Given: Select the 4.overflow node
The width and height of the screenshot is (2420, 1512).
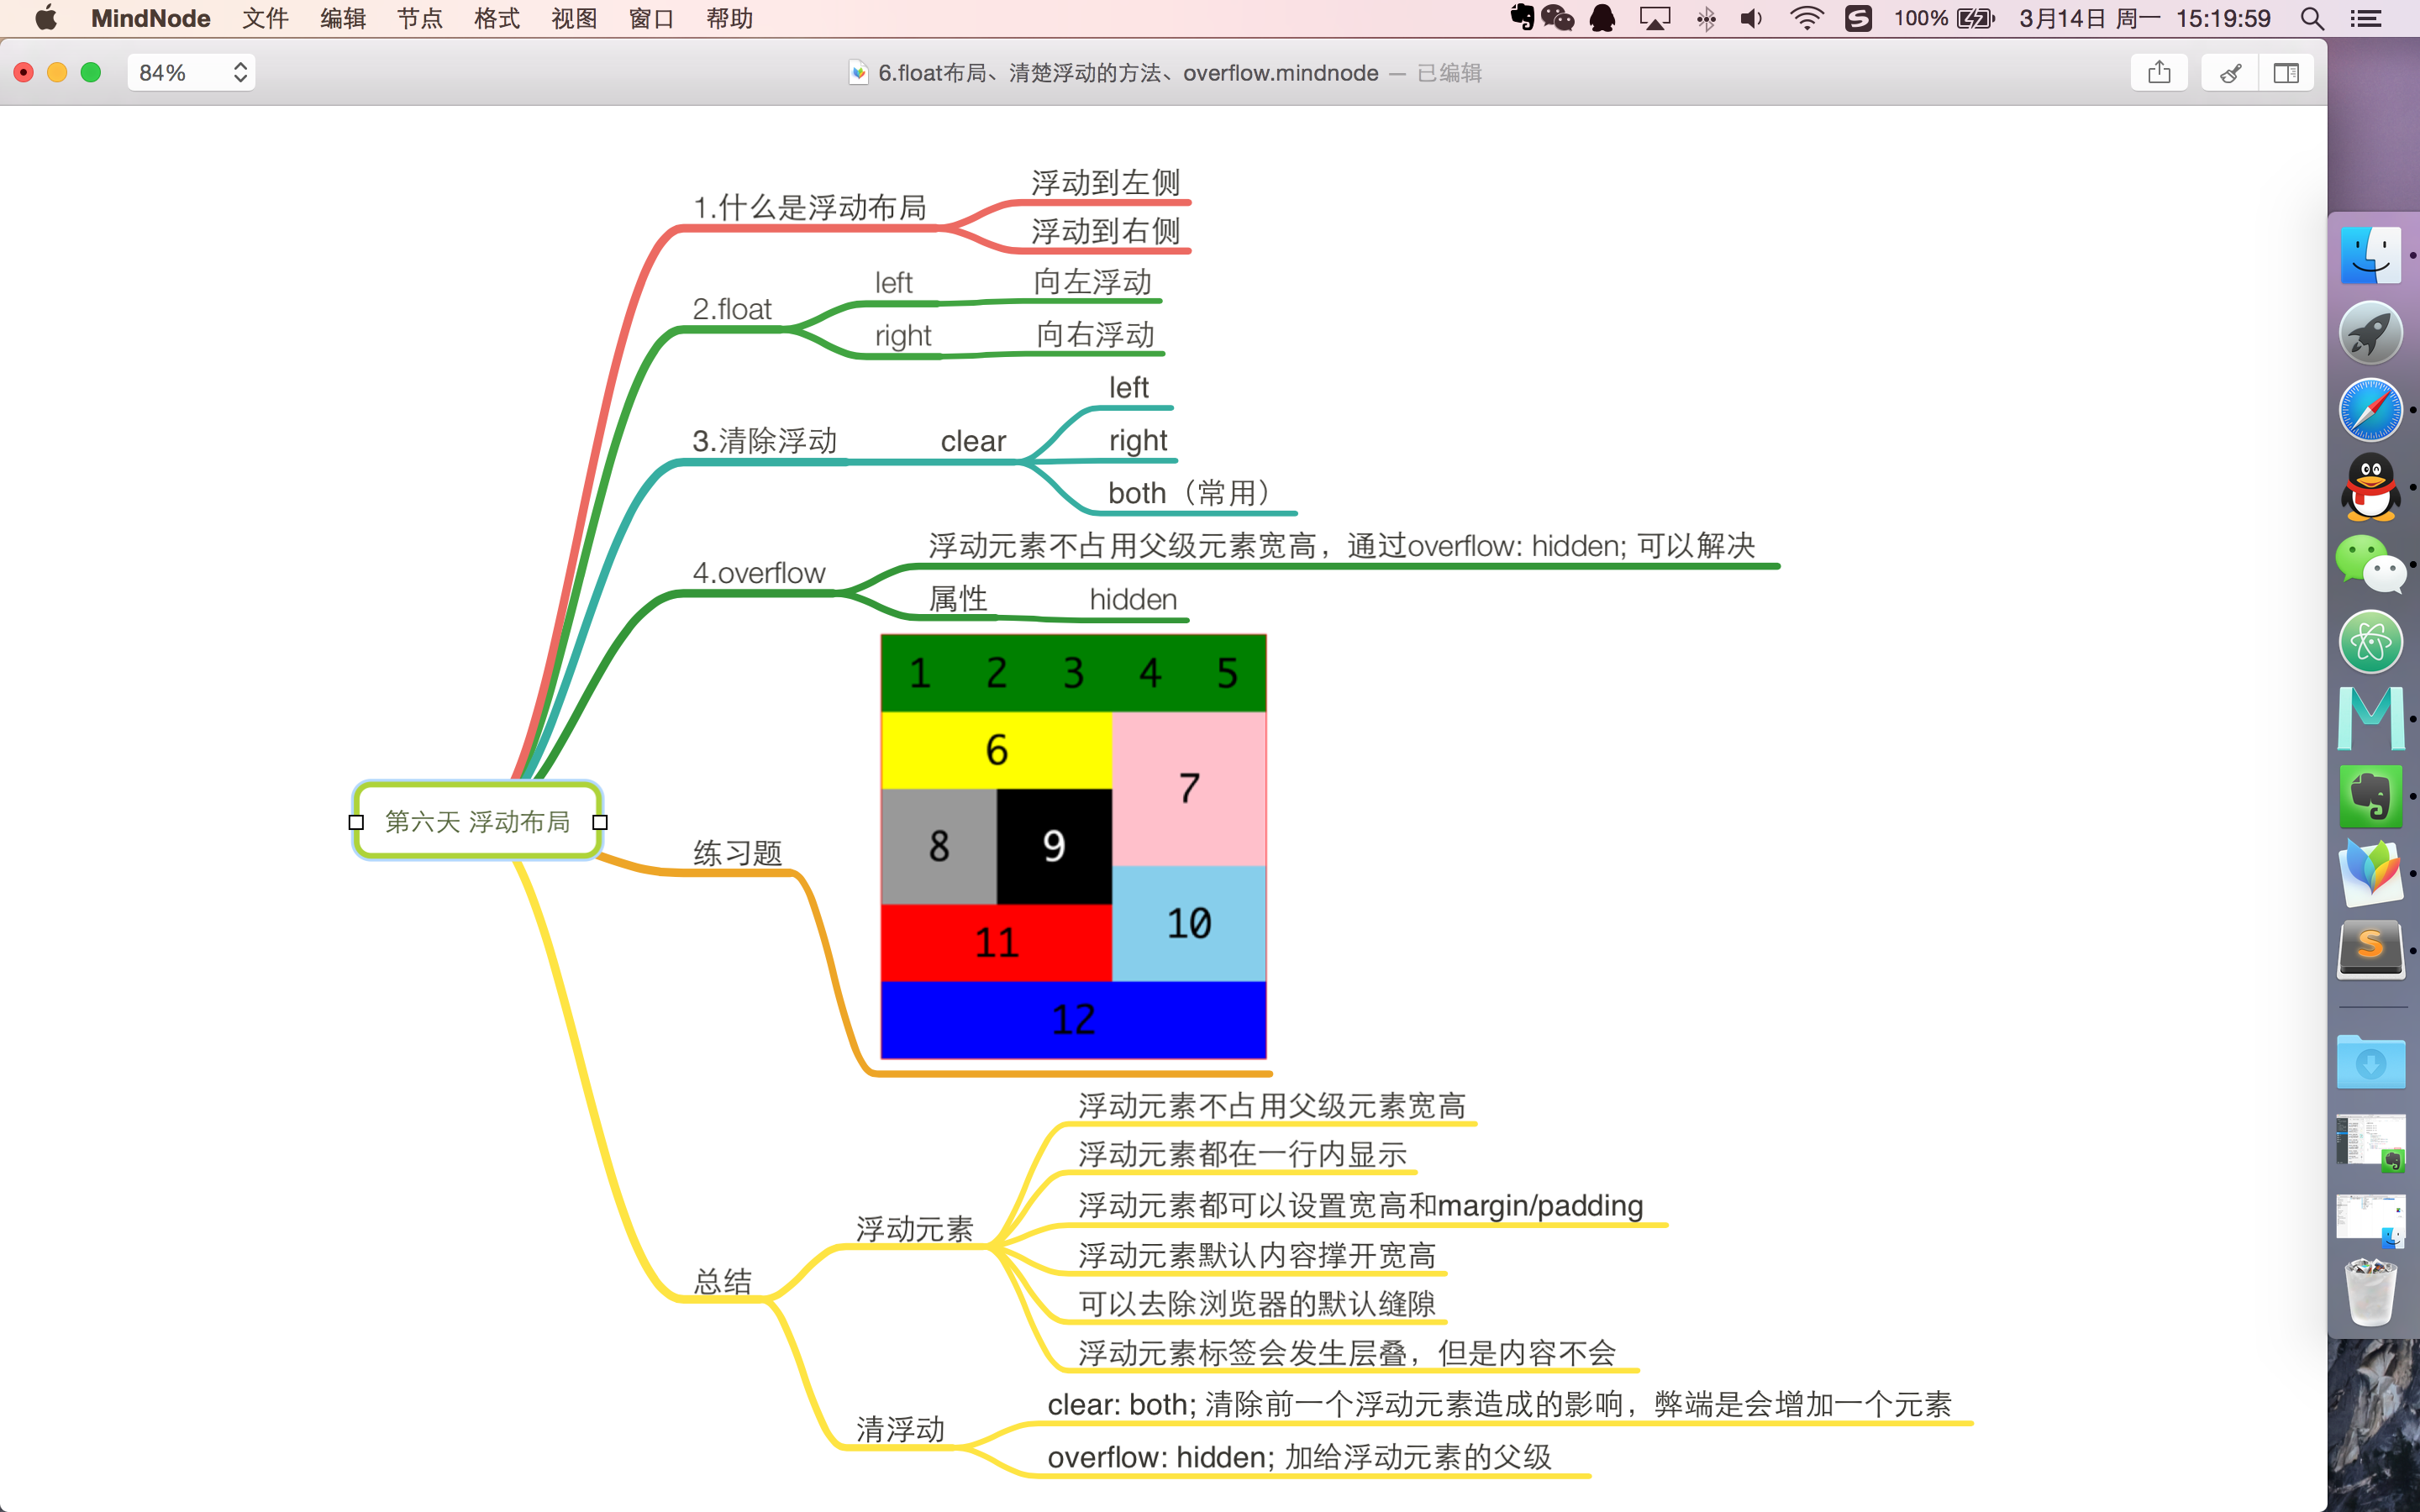Looking at the screenshot, I should [x=759, y=573].
